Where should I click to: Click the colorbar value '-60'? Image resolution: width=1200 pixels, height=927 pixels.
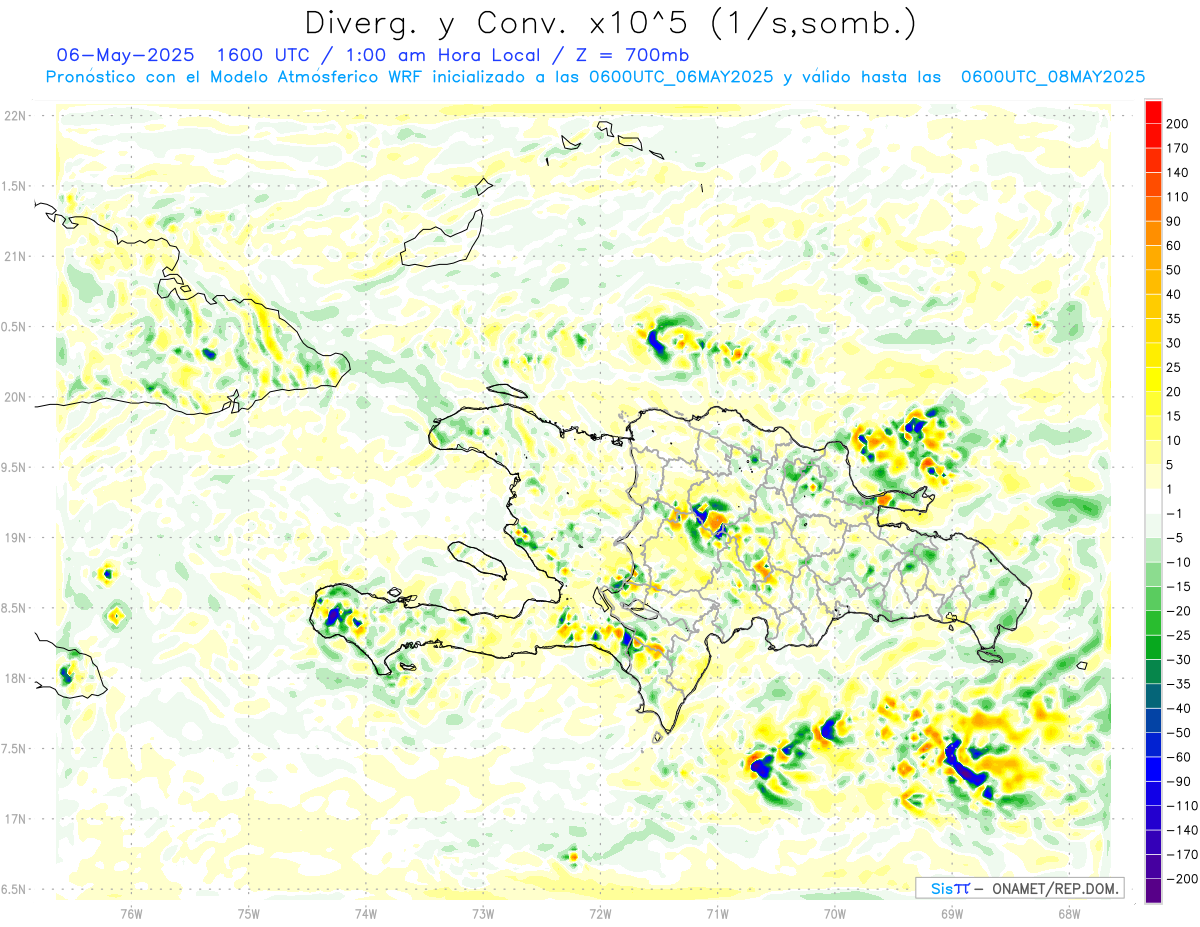click(1177, 758)
